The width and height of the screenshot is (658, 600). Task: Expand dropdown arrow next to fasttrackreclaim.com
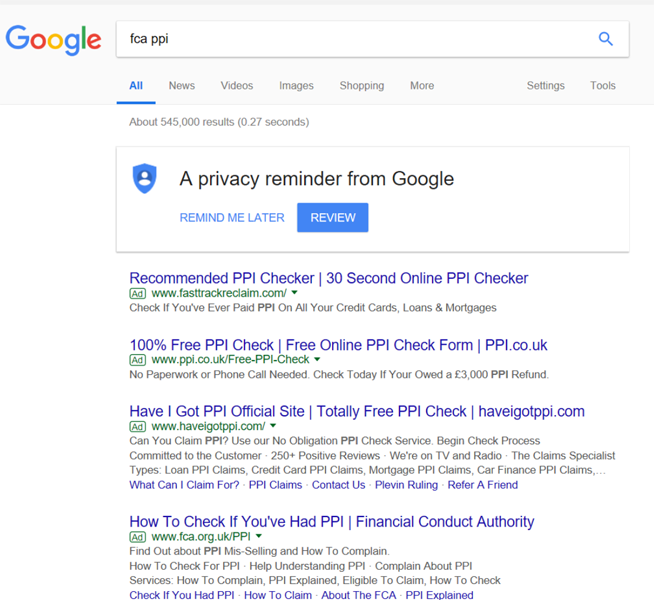295,292
